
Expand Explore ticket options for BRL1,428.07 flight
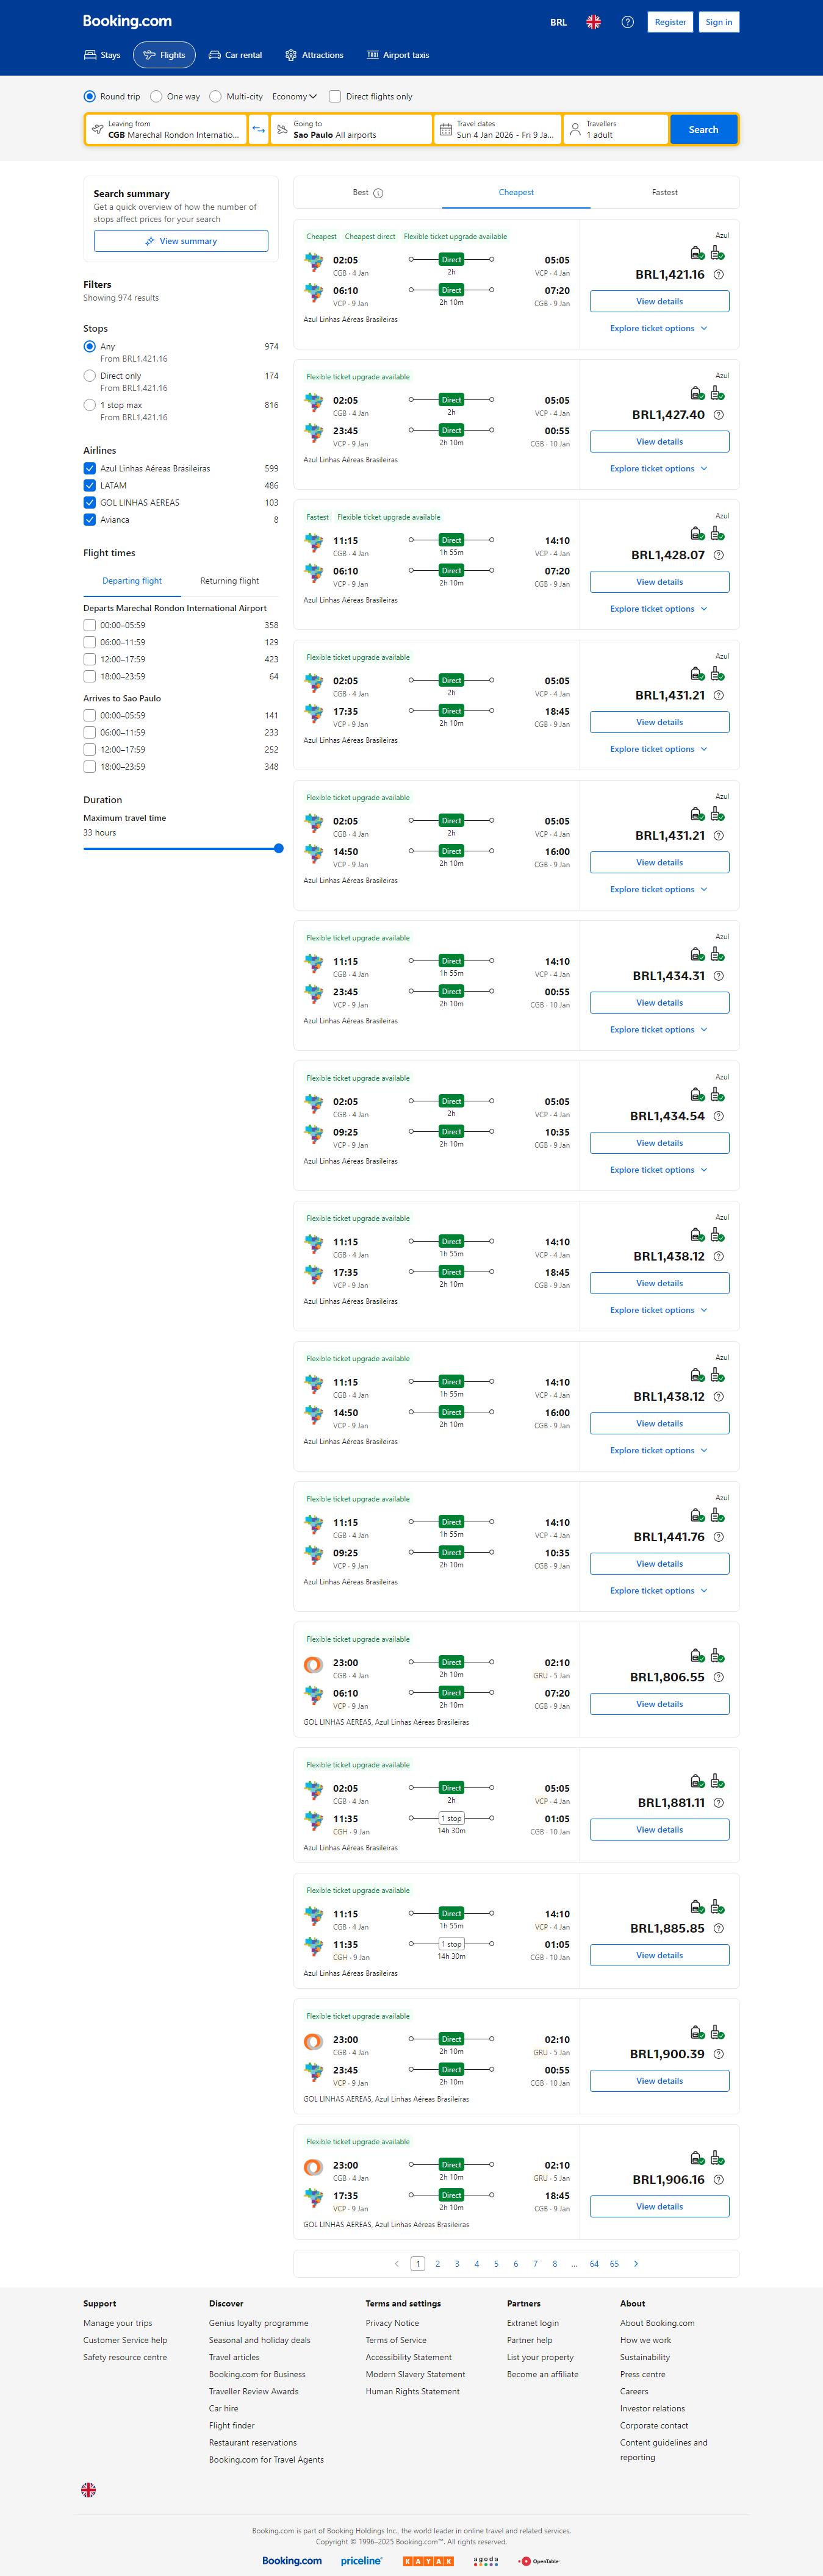click(659, 609)
